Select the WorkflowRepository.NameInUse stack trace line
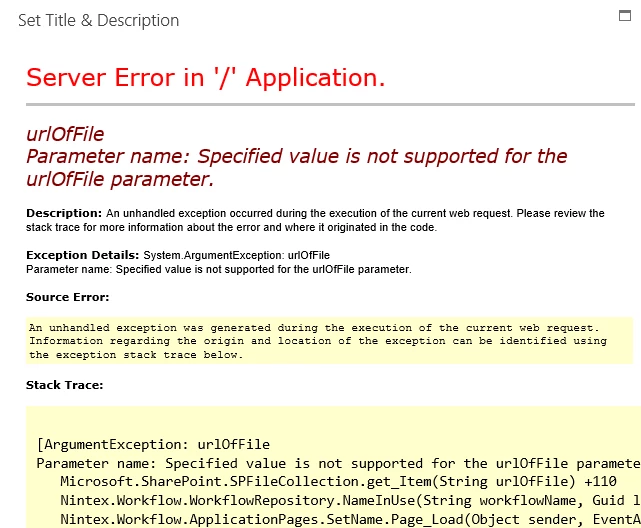 pyautogui.click(x=350, y=500)
